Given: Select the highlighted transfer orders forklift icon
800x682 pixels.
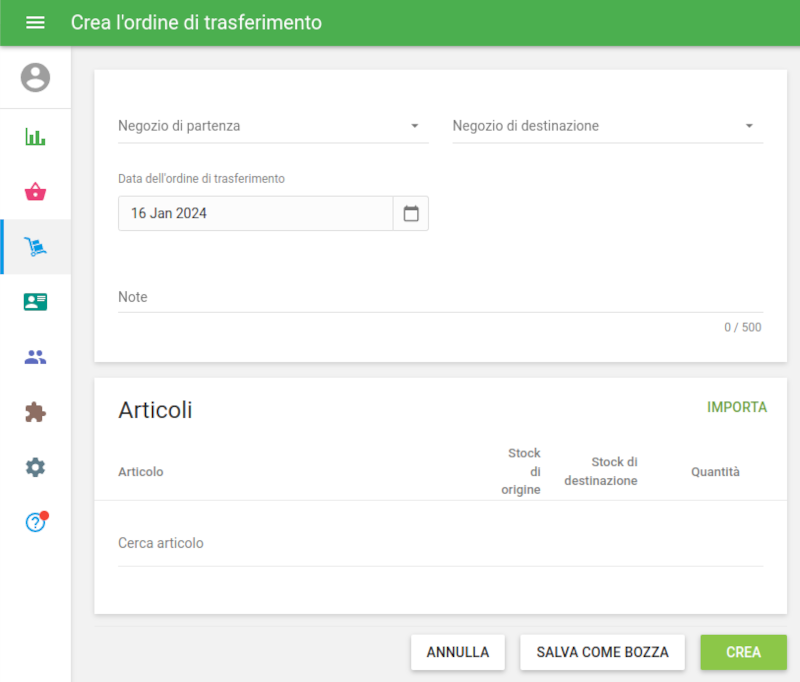Looking at the screenshot, I should (35, 245).
